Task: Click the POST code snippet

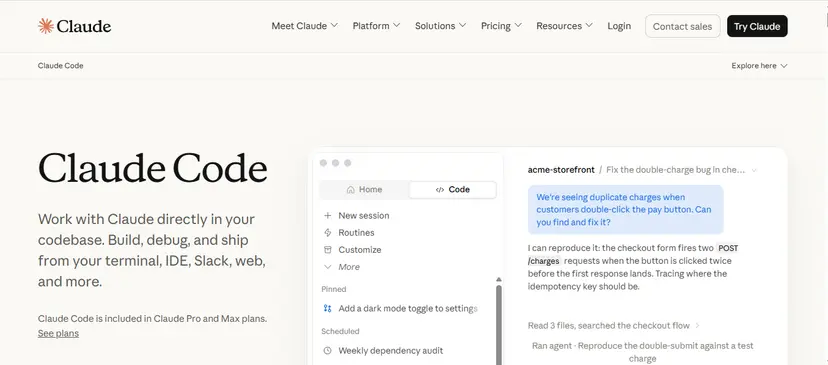Action: (x=728, y=248)
